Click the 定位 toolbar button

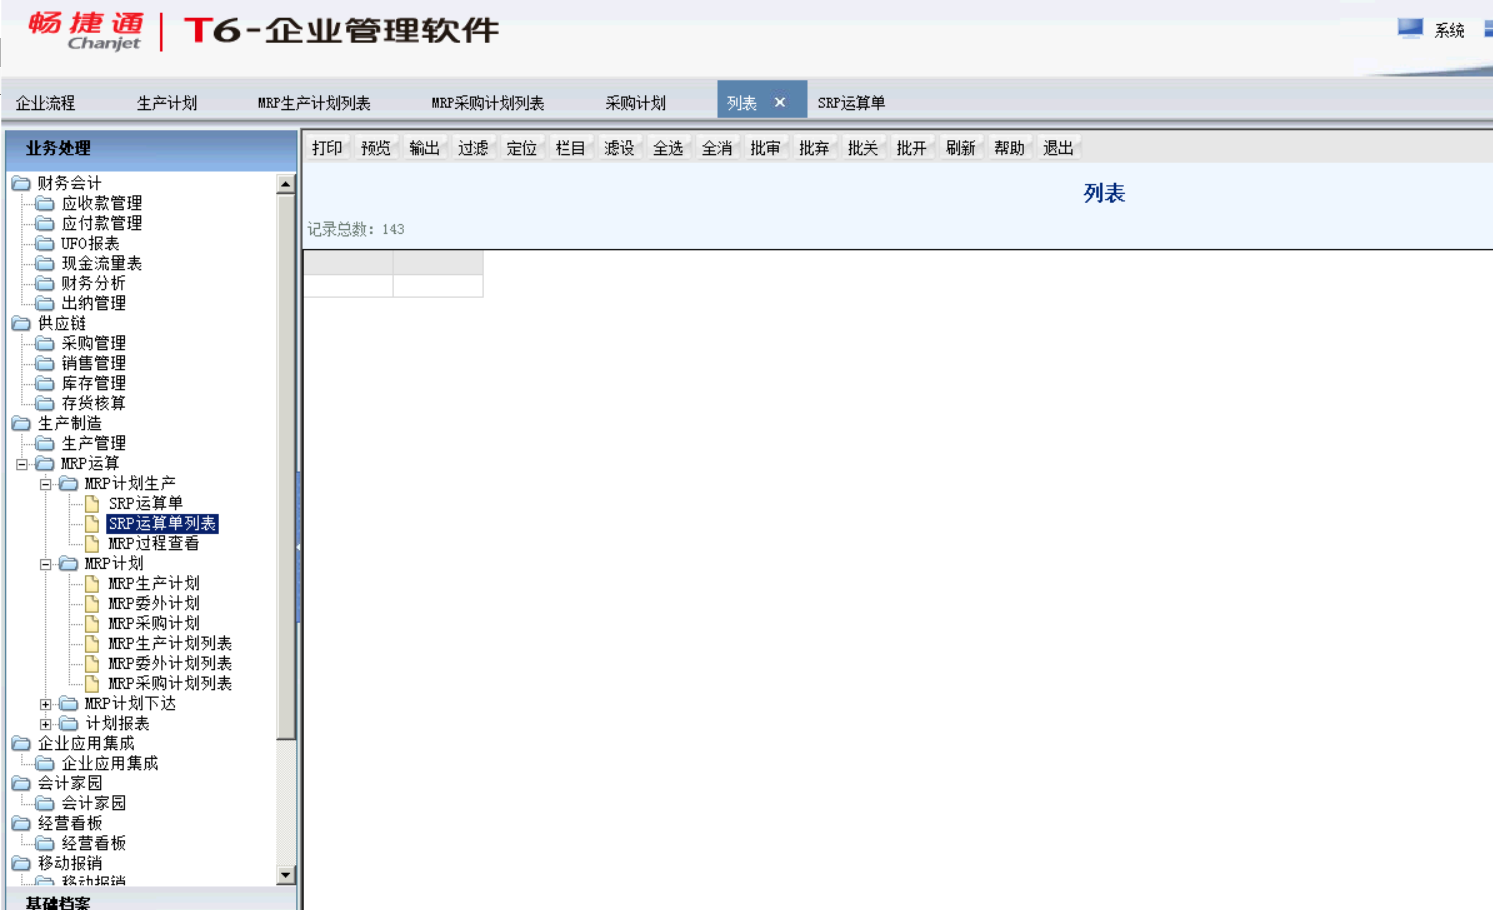click(x=522, y=148)
